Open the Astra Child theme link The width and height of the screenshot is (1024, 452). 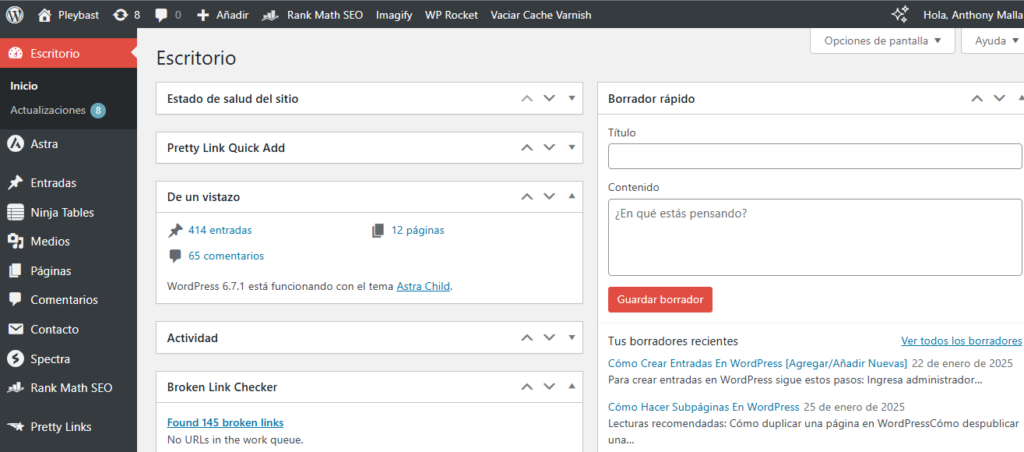point(423,286)
